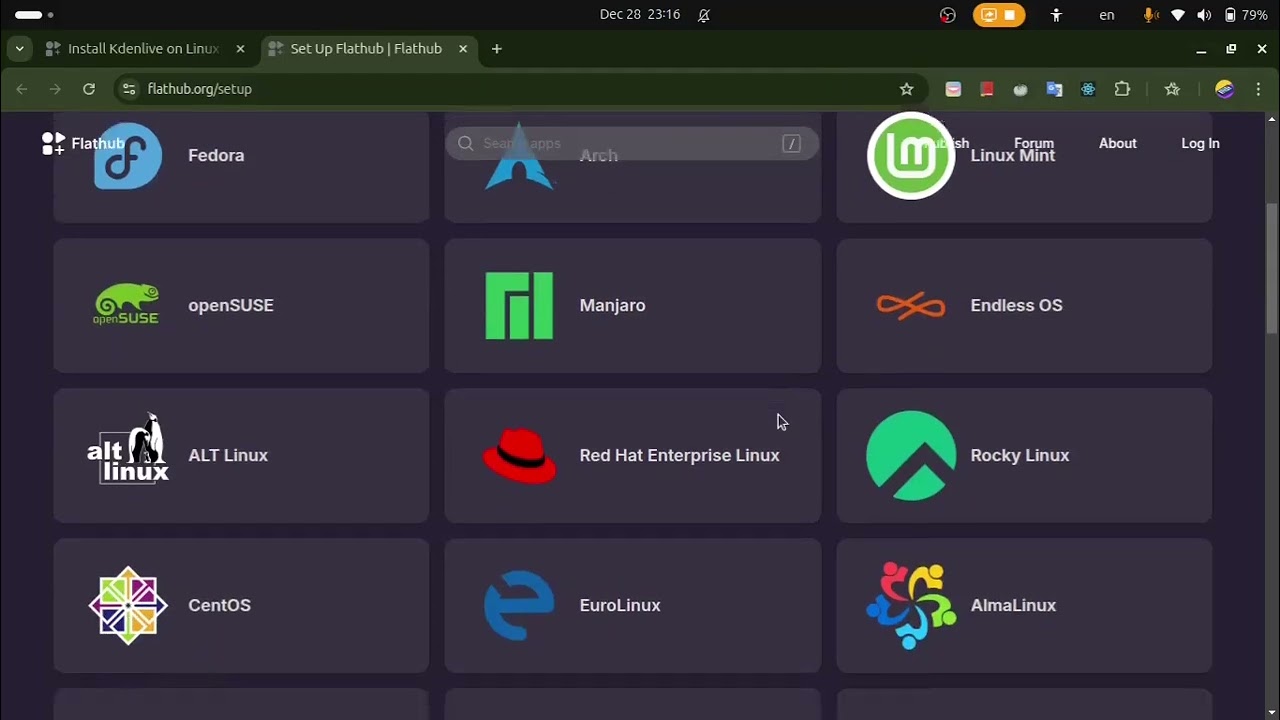
Task: Click the Log In link
Action: [1200, 143]
